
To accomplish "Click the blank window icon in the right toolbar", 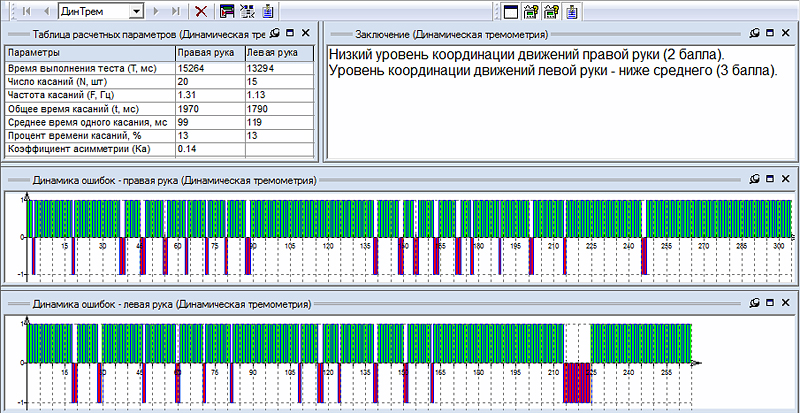I will tap(511, 11).
